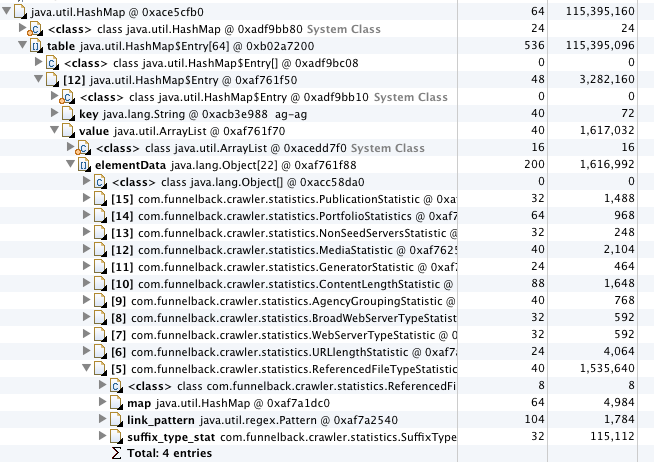This screenshot has height=462, width=654.
Task: Click the array icon of elementData Object[22]
Action: pos(85,166)
